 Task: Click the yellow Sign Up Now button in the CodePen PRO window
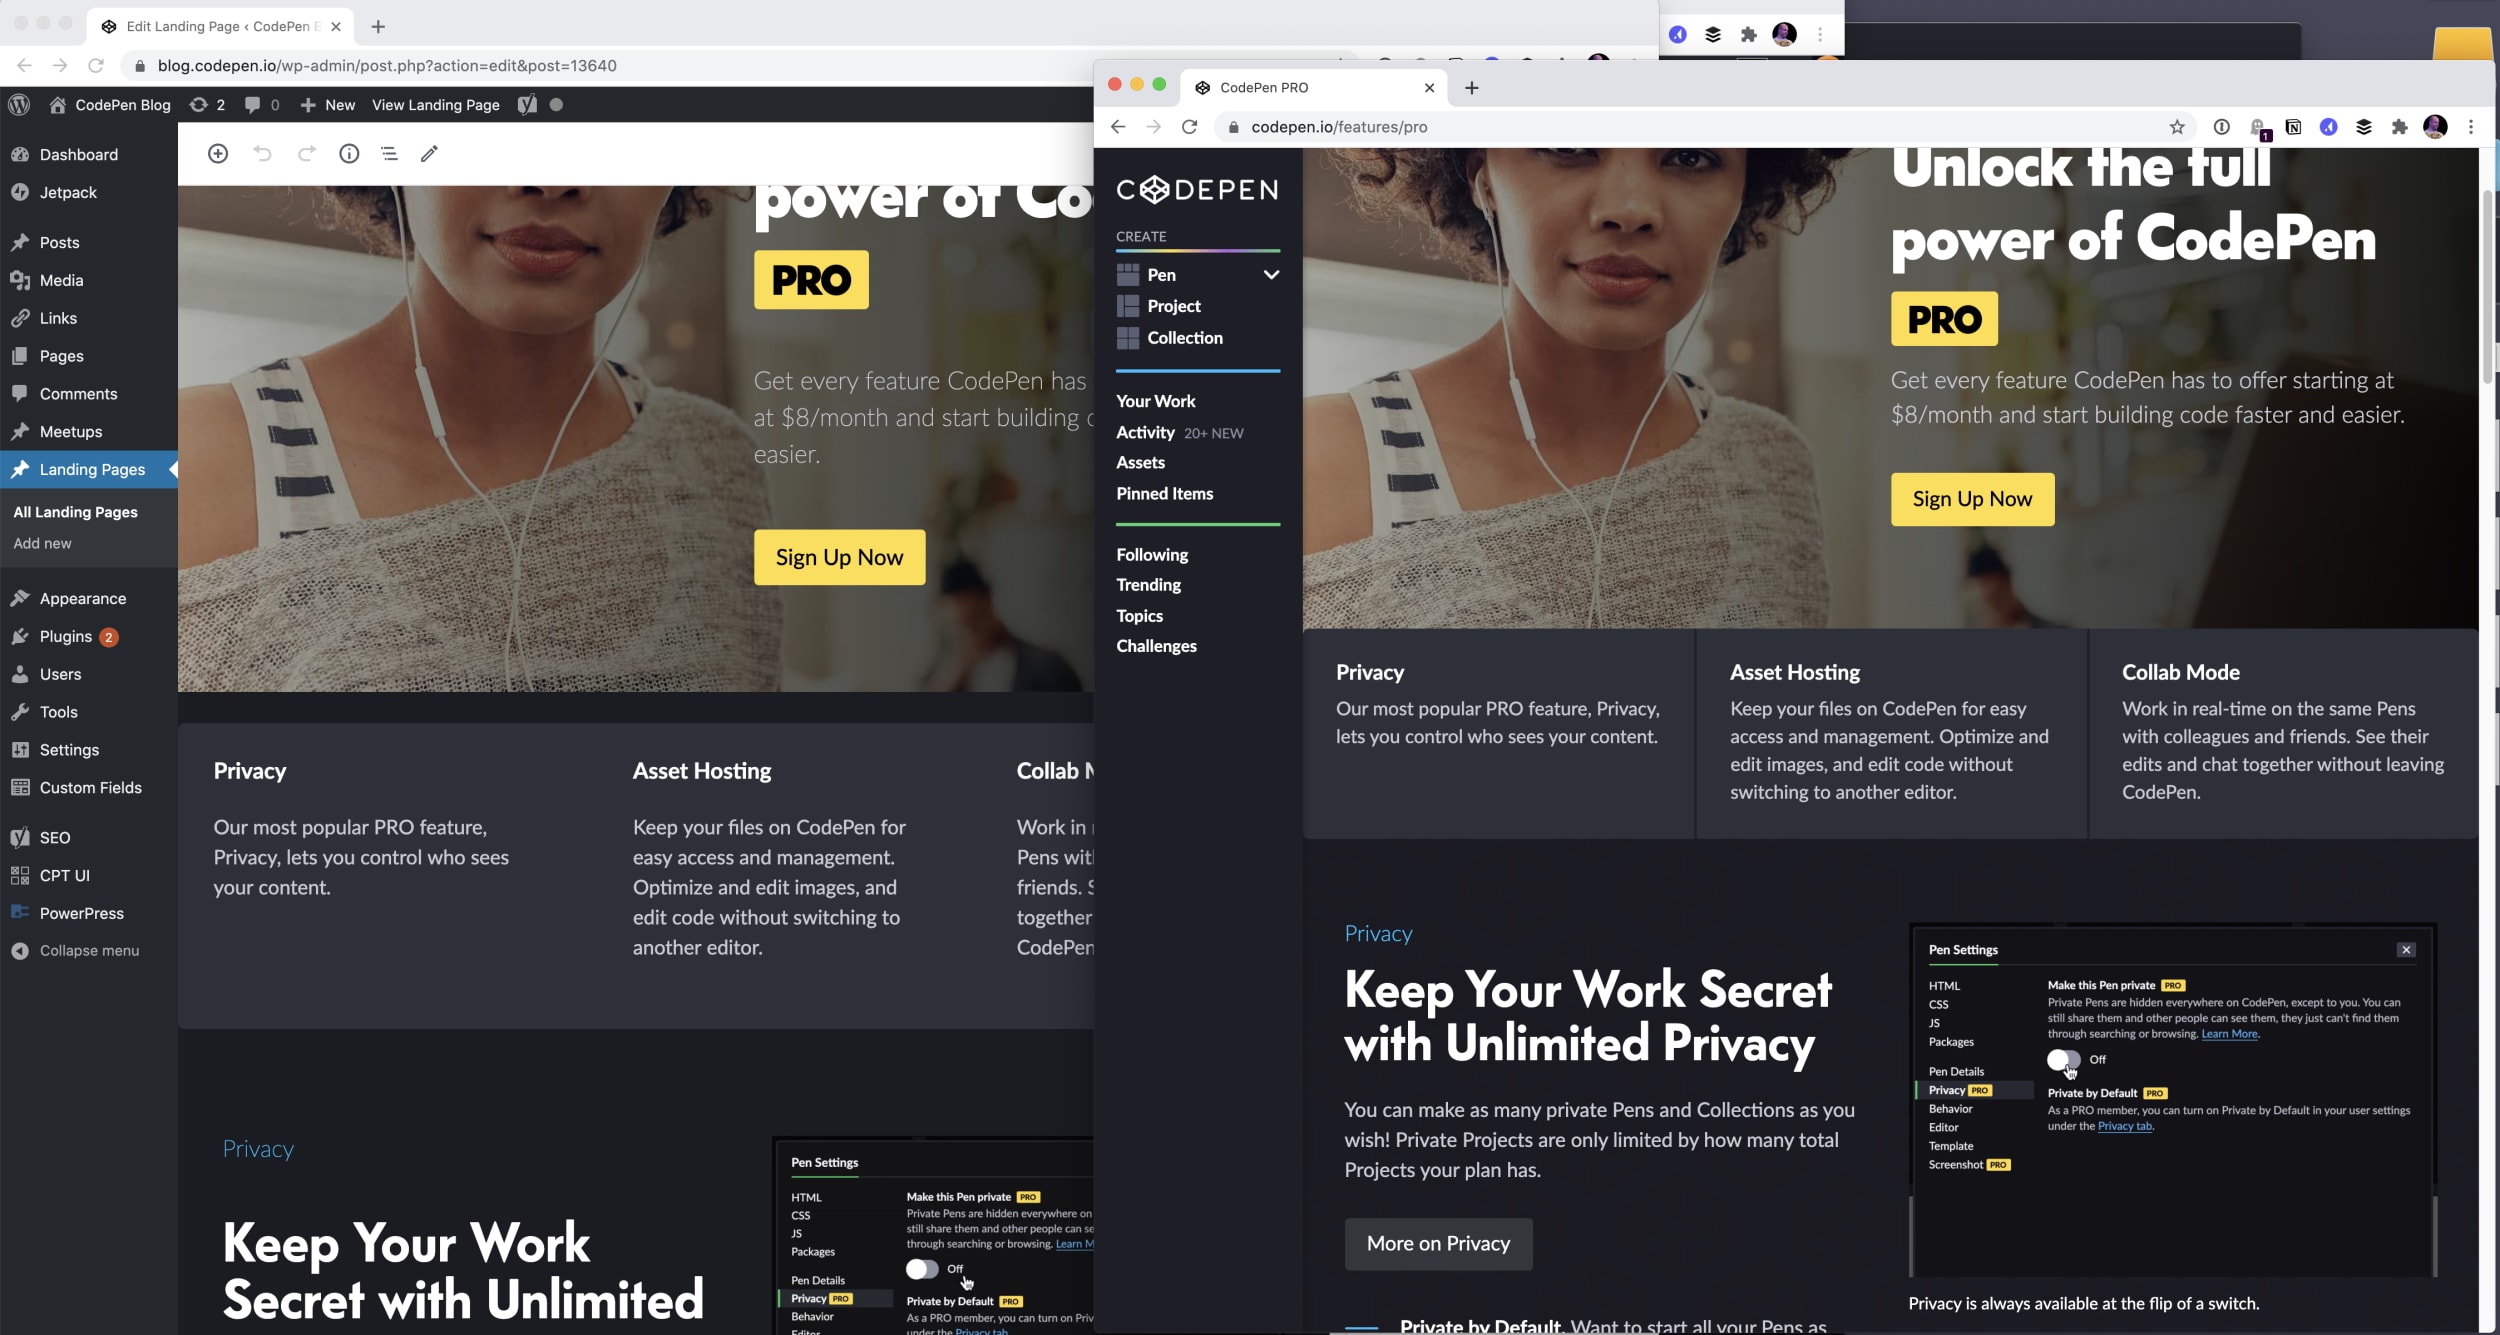[1972, 499]
